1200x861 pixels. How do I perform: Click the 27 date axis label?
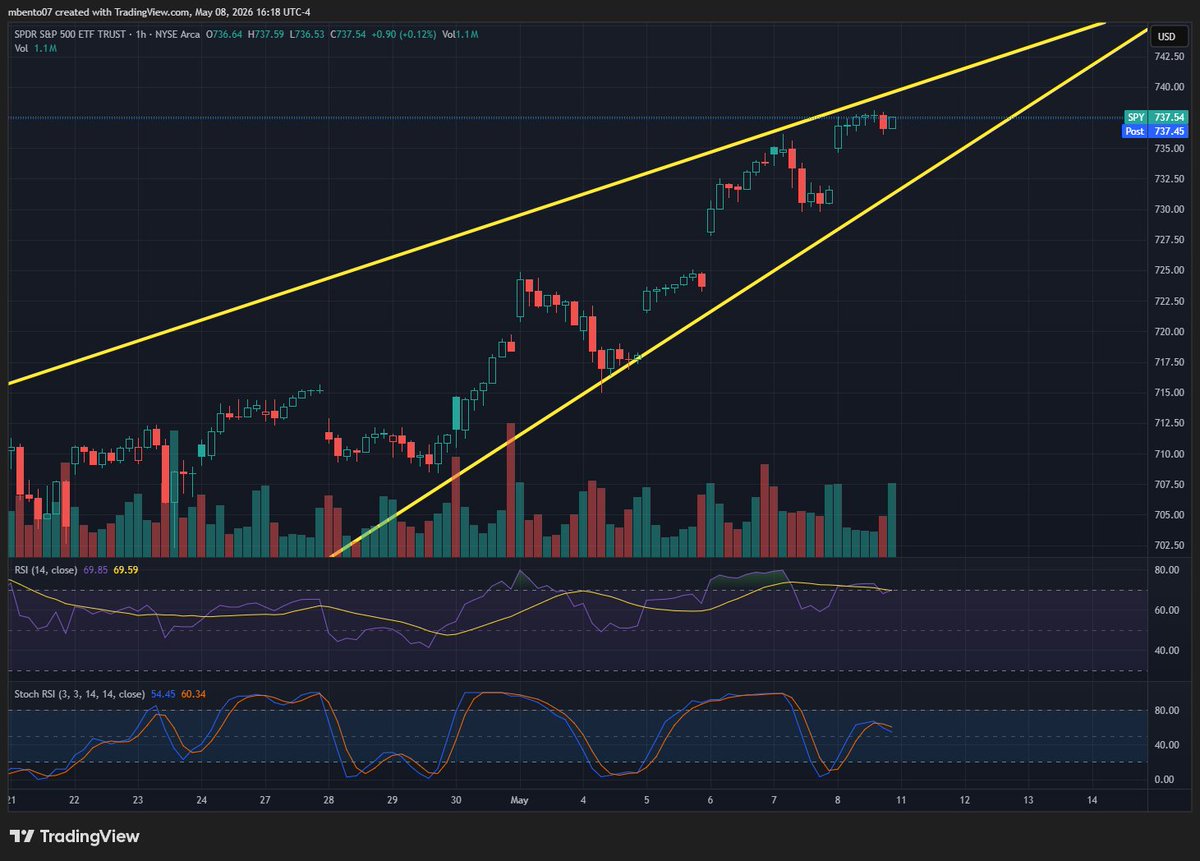pyautogui.click(x=265, y=800)
